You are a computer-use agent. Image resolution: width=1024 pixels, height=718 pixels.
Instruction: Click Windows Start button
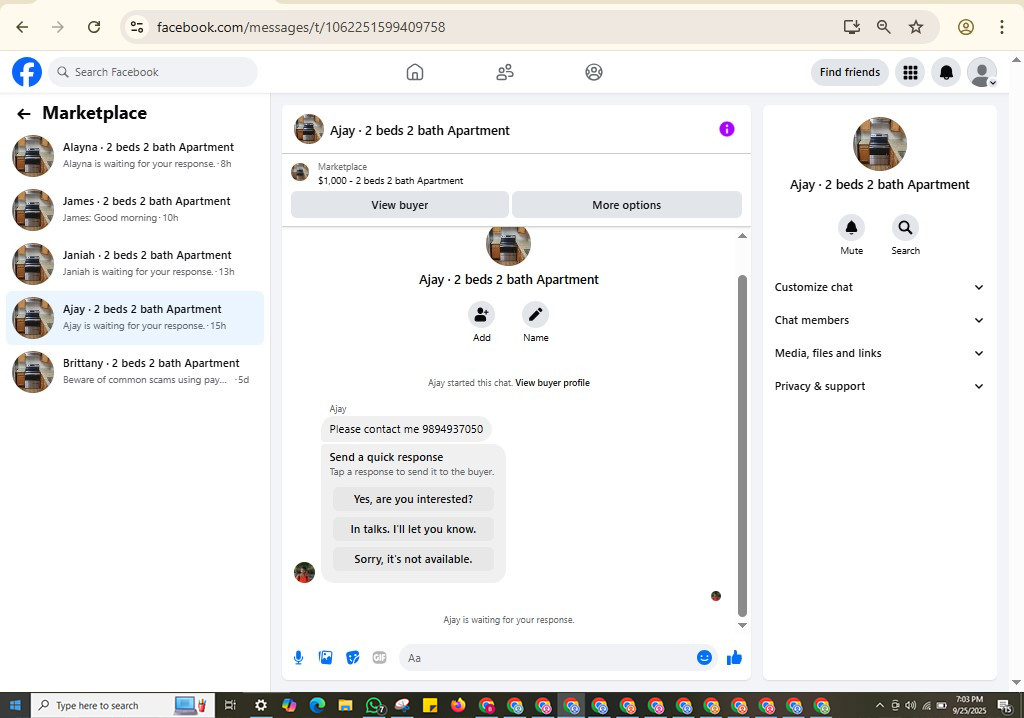click(15, 705)
